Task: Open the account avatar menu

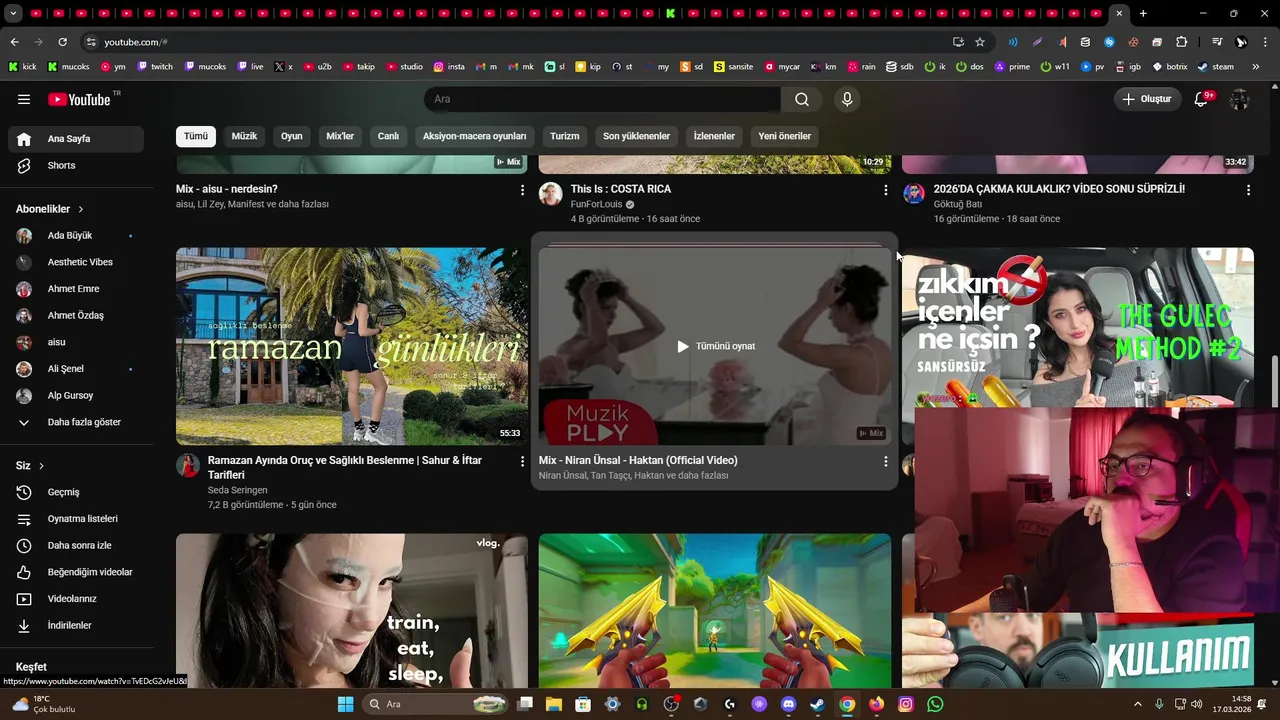Action: pyautogui.click(x=1239, y=99)
